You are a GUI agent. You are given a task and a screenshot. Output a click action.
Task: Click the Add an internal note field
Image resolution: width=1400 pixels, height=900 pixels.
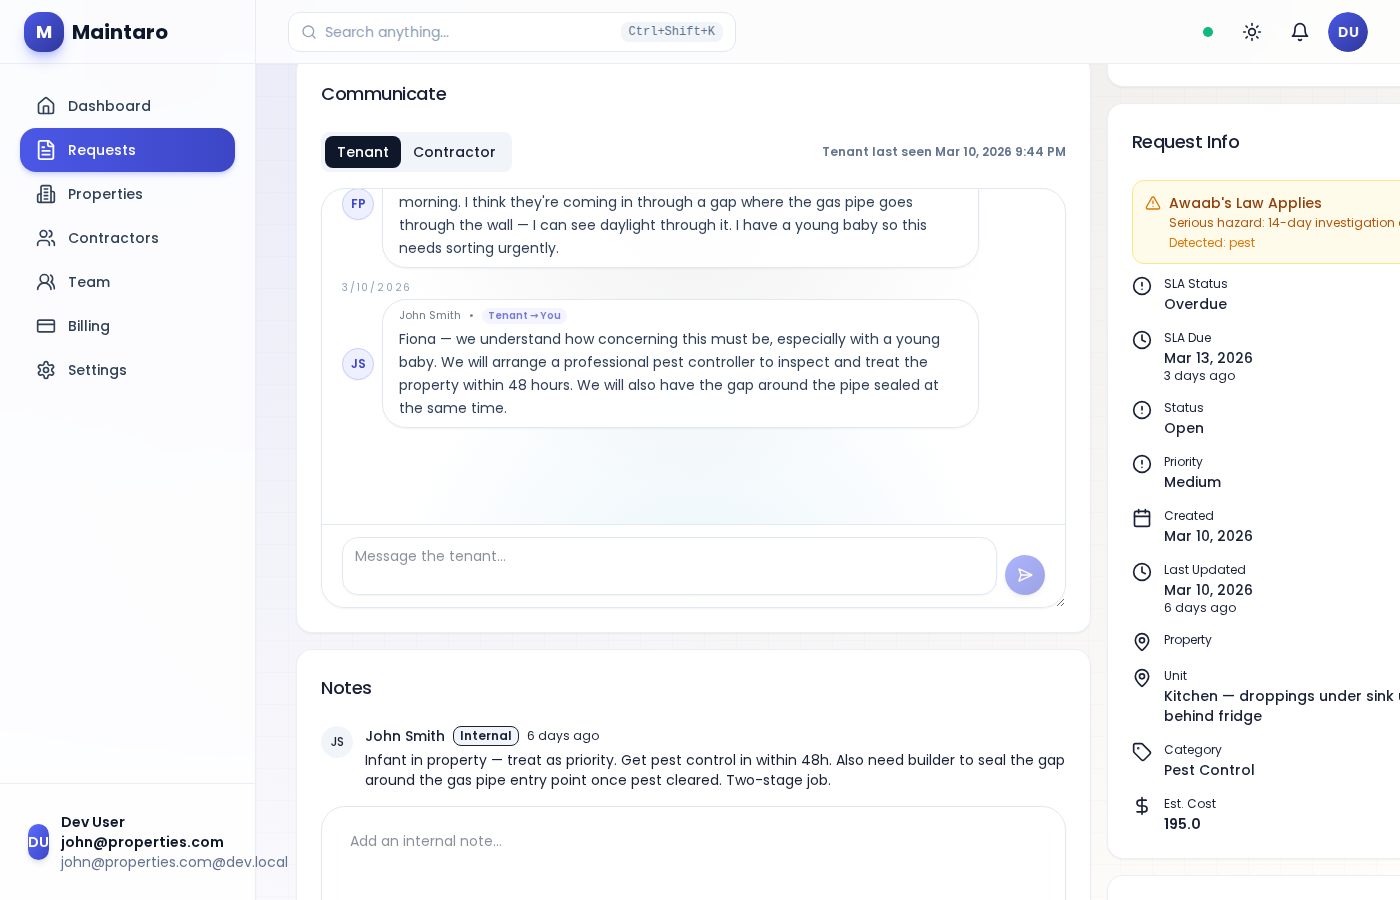coord(693,842)
